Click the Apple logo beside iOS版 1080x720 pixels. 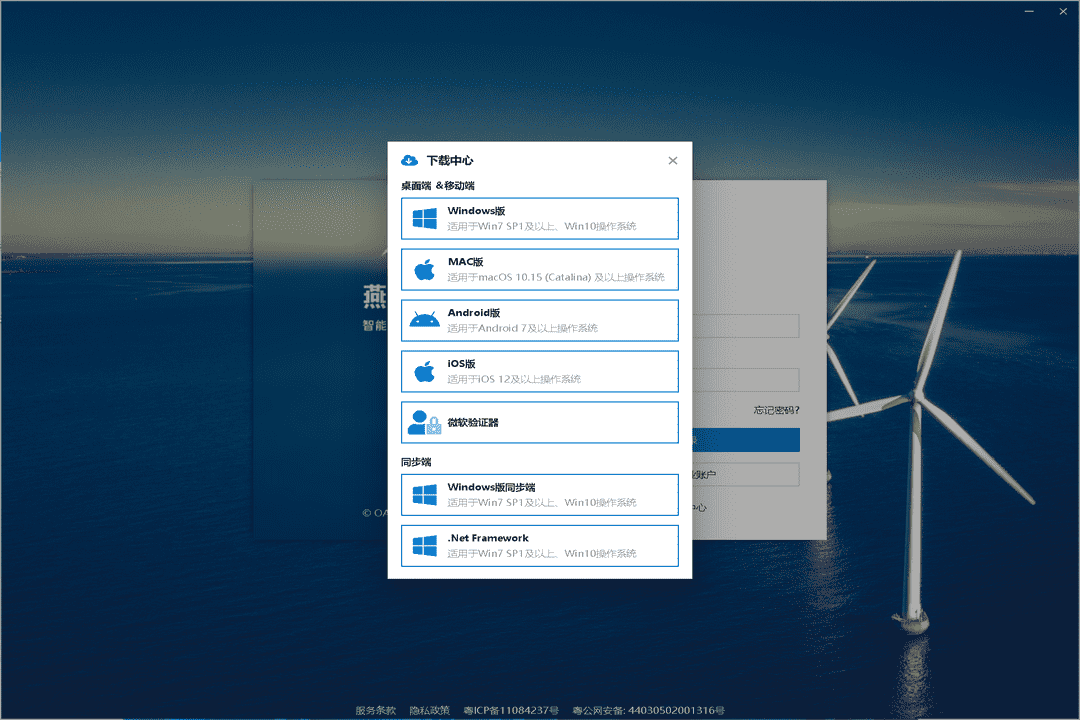(x=425, y=372)
